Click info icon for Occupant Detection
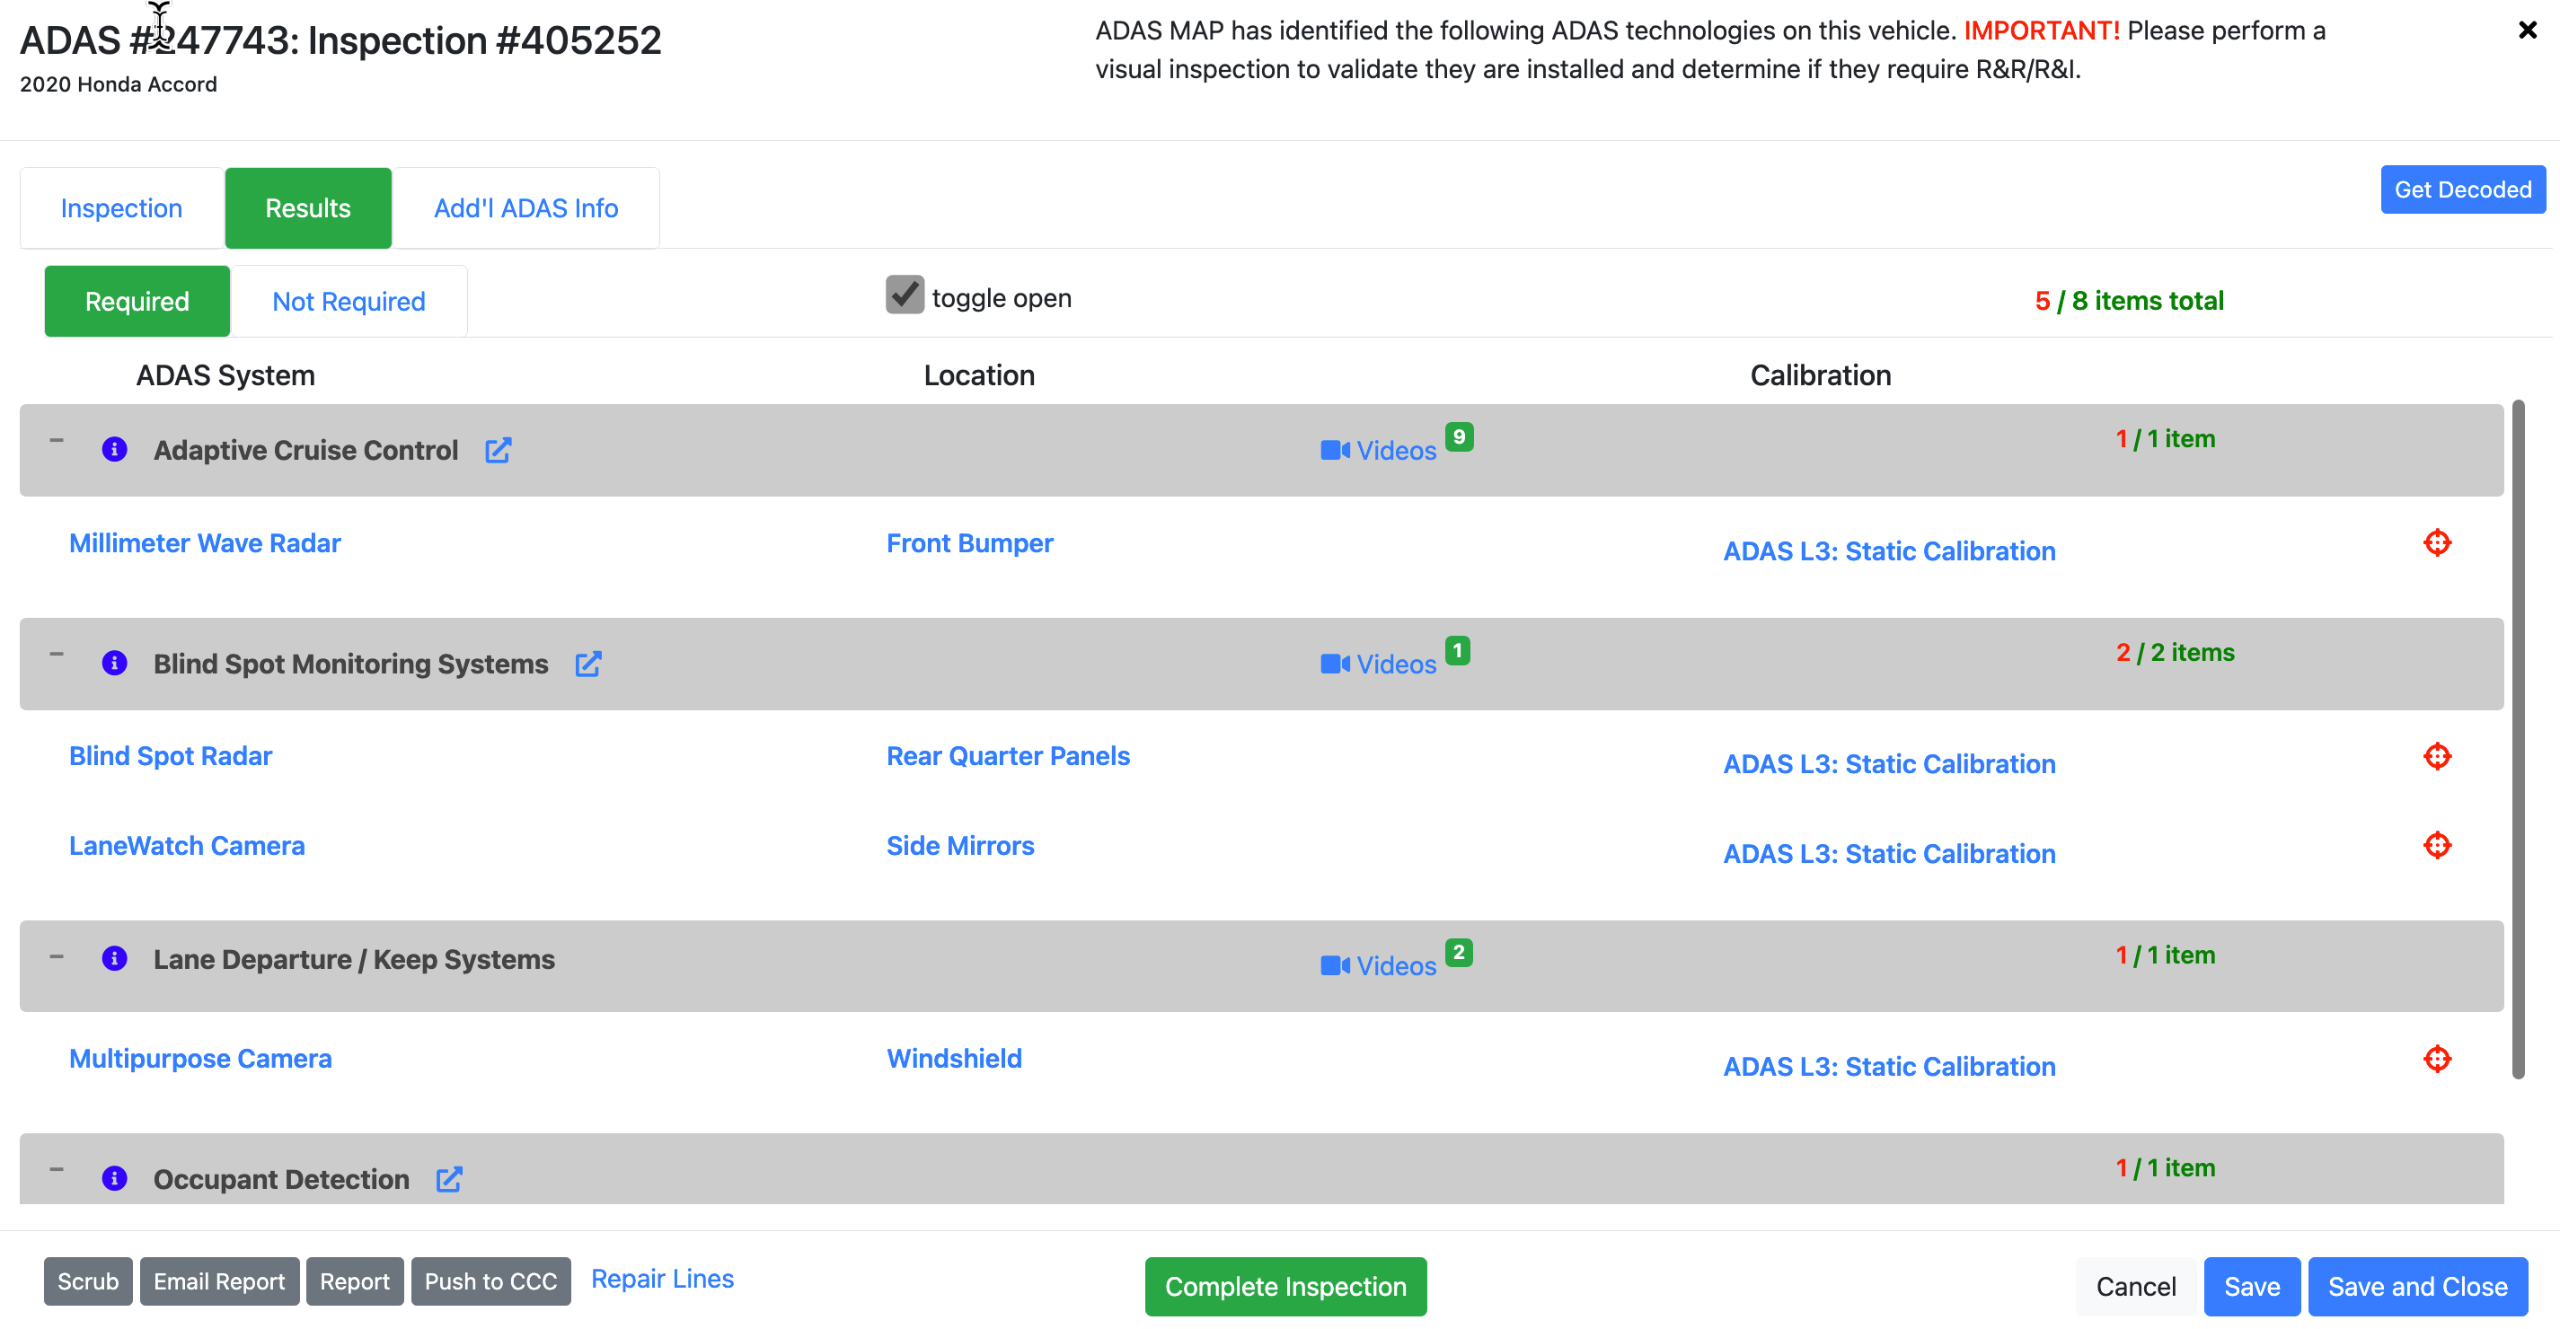 coord(115,1179)
